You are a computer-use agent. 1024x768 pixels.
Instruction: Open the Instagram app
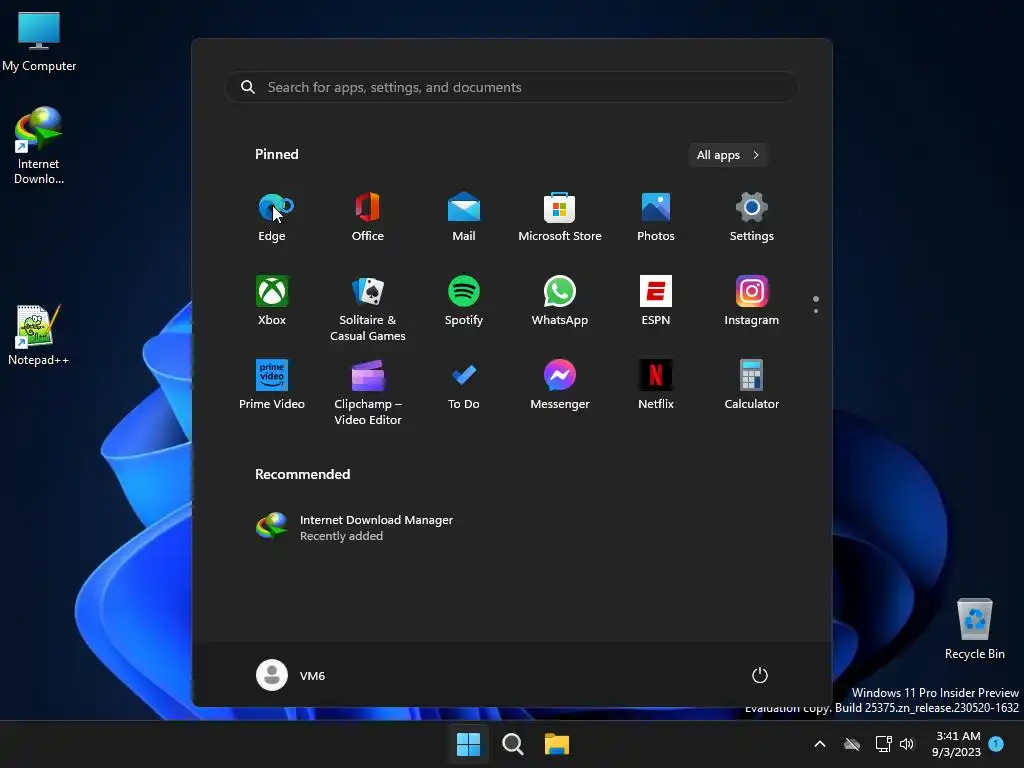752,301
